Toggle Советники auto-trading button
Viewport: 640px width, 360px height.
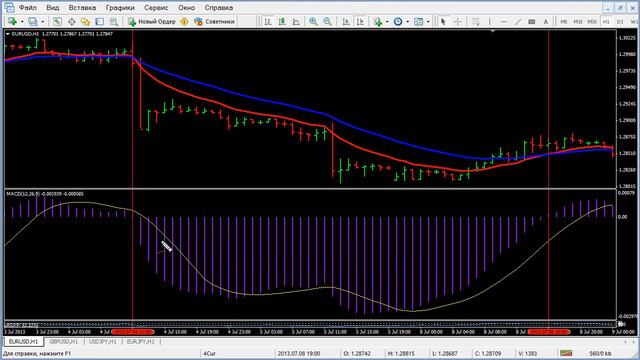point(214,22)
